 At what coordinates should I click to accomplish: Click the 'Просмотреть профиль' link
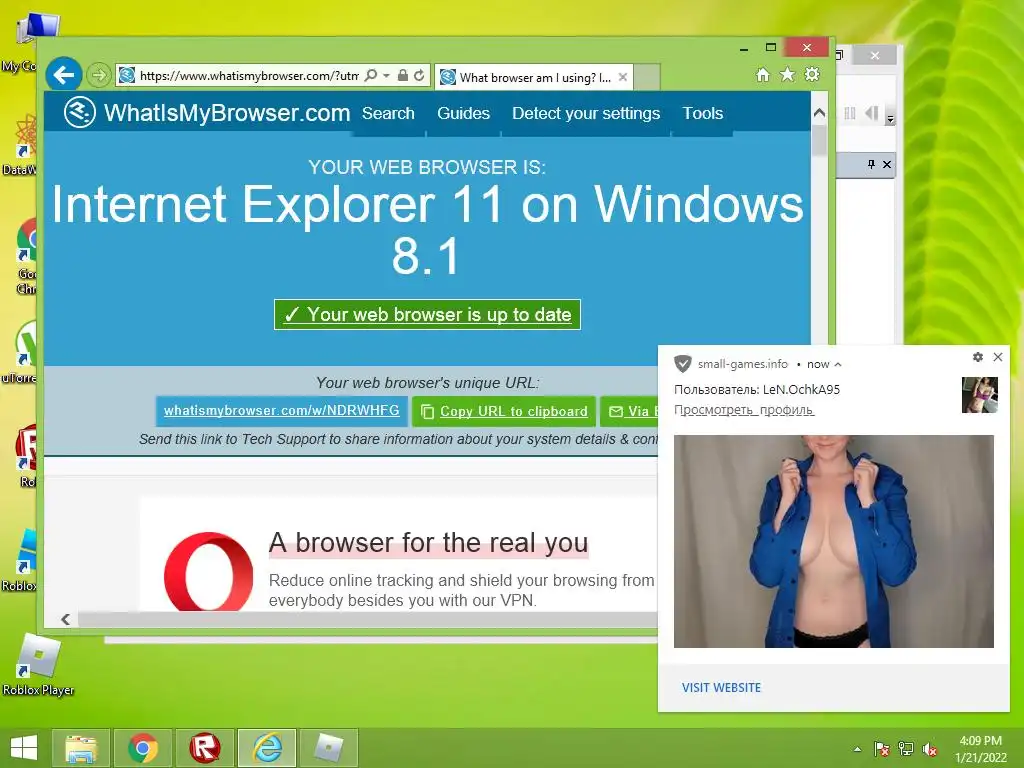tap(744, 409)
